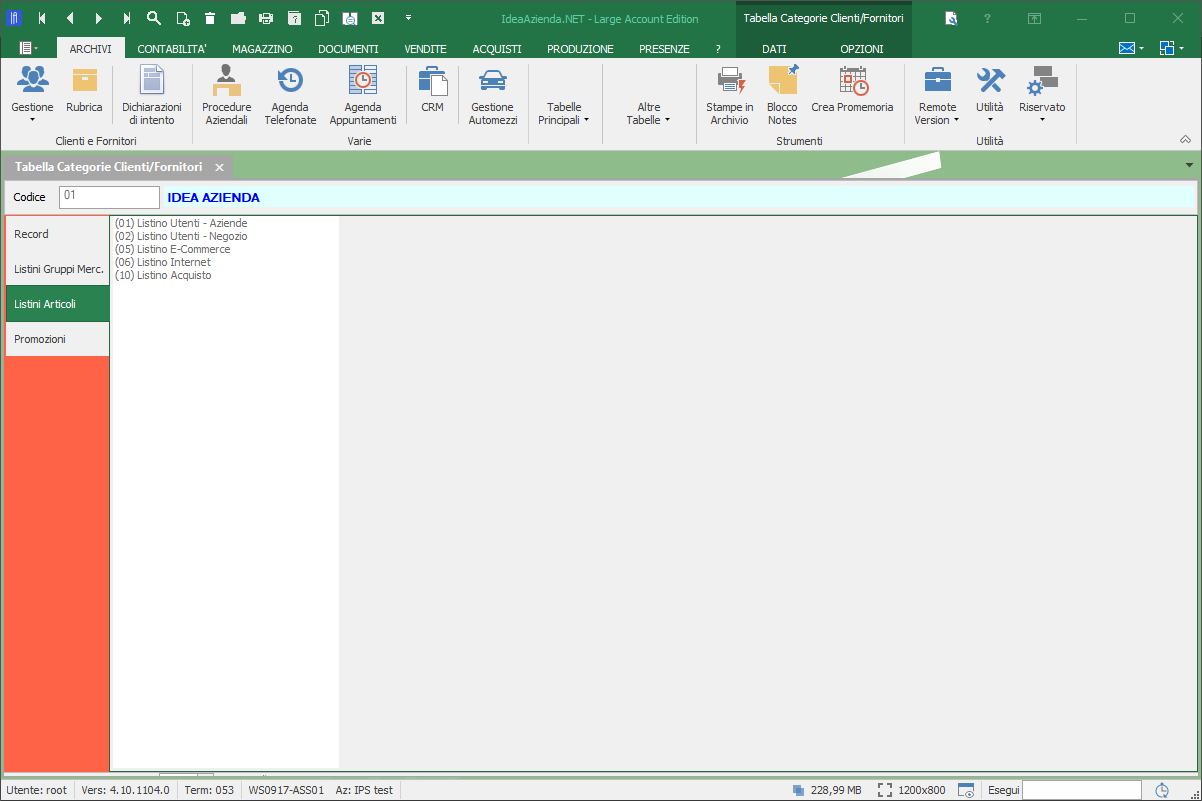This screenshot has width=1202, height=801.
Task: Open Stampe in Archivio
Action: point(730,96)
